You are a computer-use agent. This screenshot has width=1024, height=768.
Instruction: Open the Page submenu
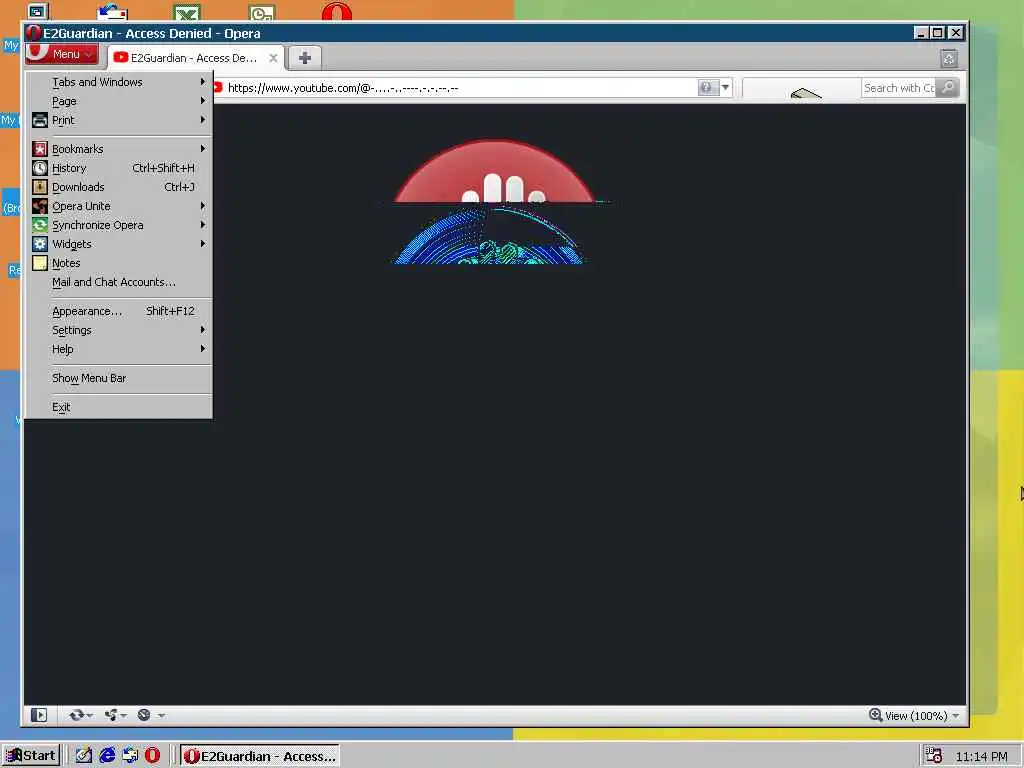(118, 101)
